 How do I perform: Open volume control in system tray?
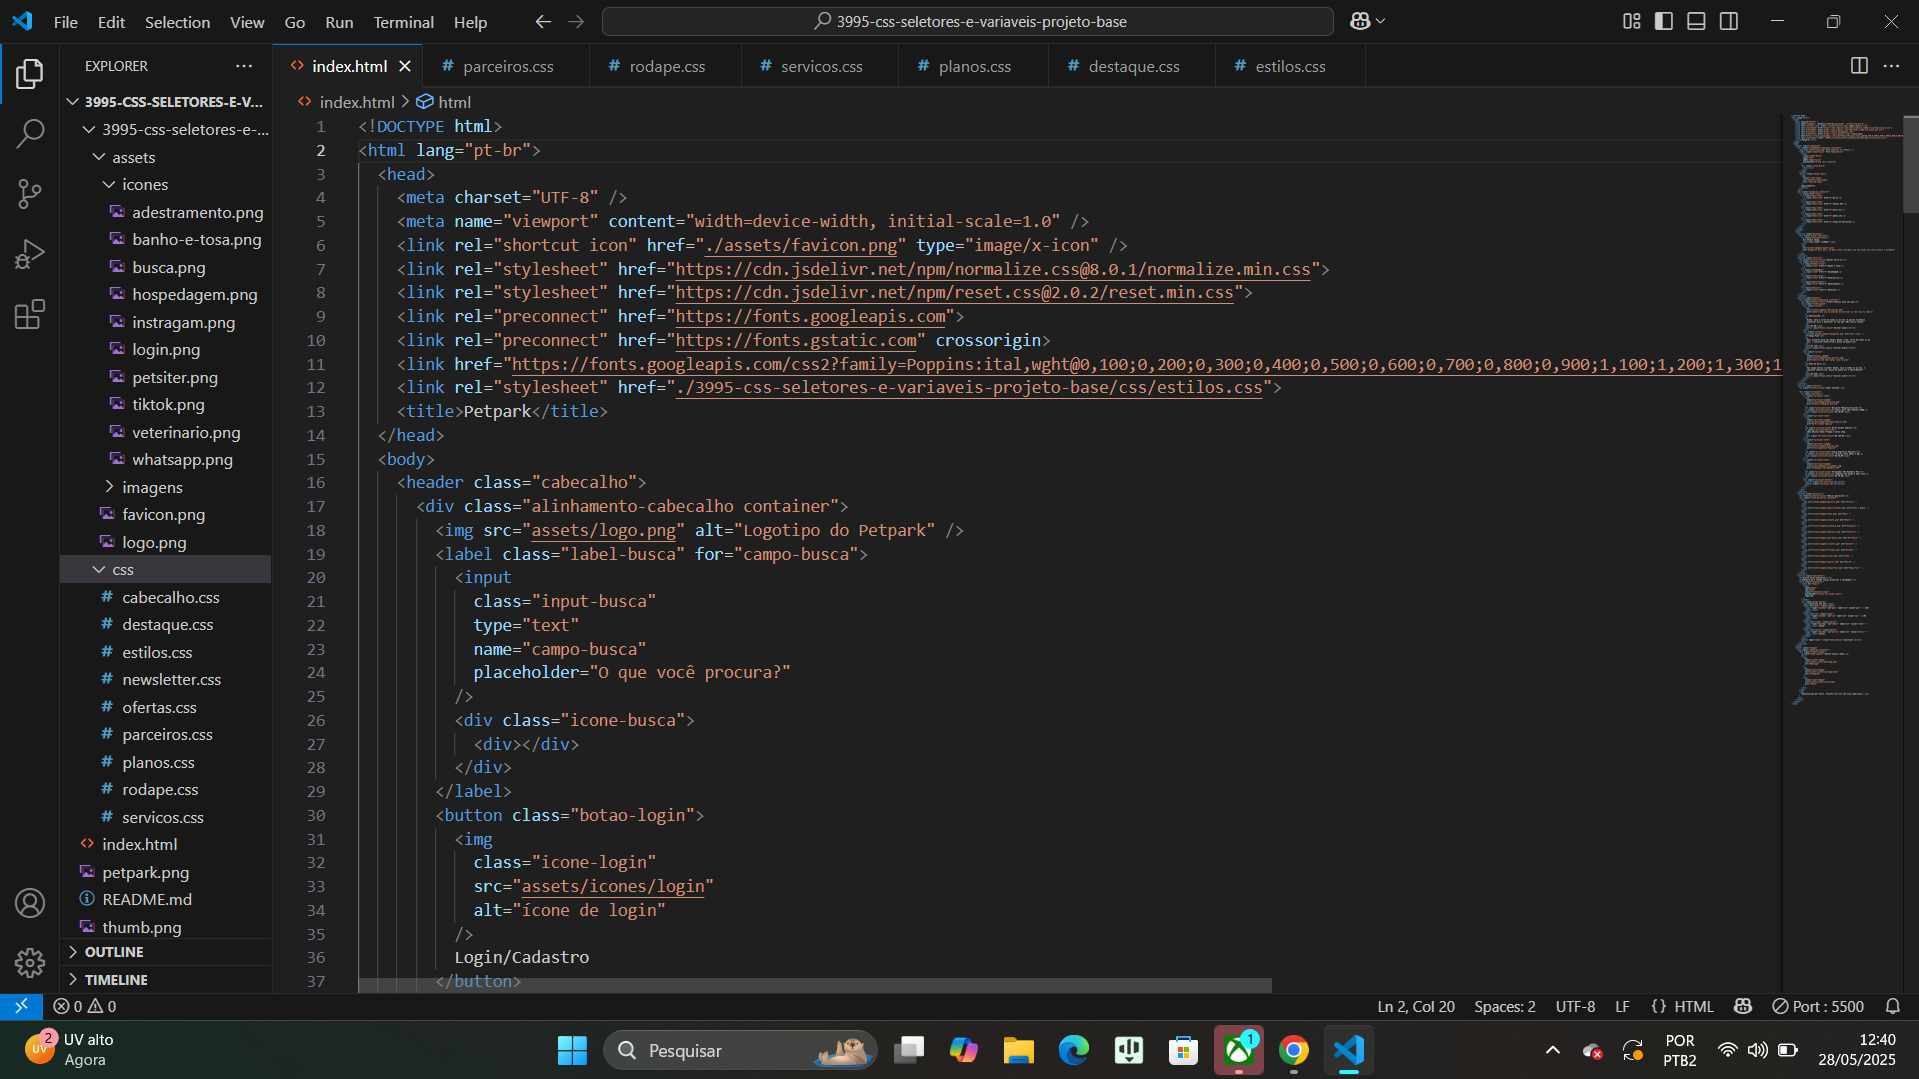coord(1757,1050)
